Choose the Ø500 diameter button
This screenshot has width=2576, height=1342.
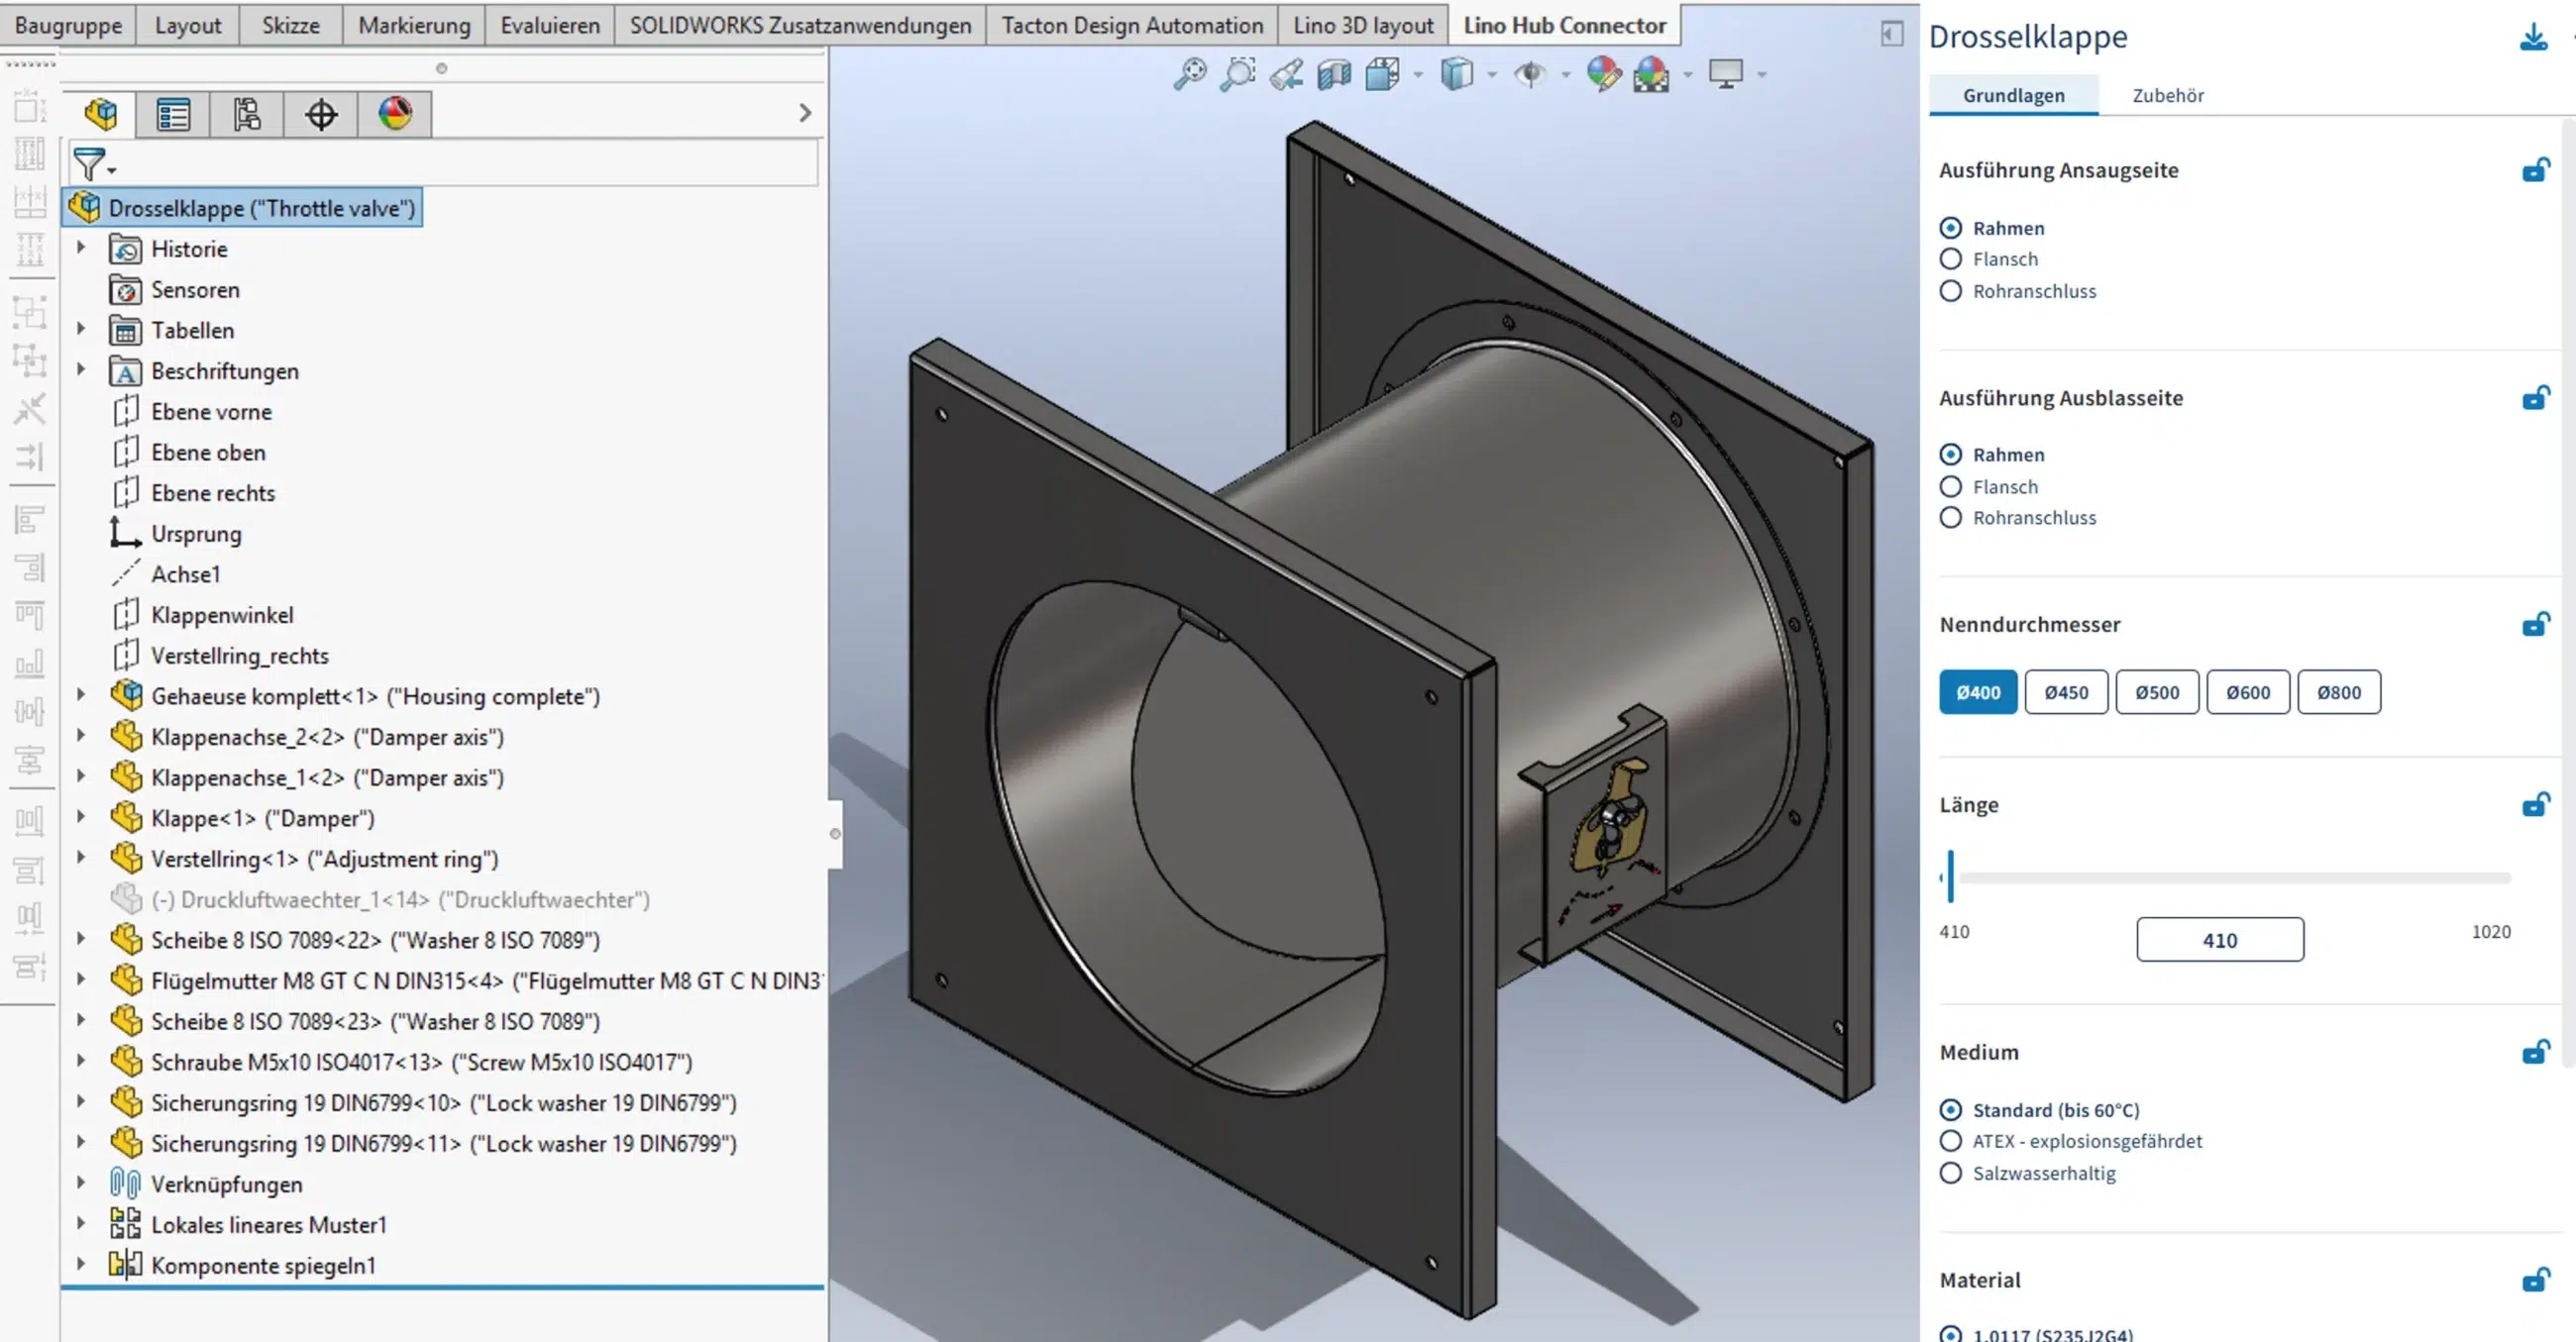[2157, 692]
